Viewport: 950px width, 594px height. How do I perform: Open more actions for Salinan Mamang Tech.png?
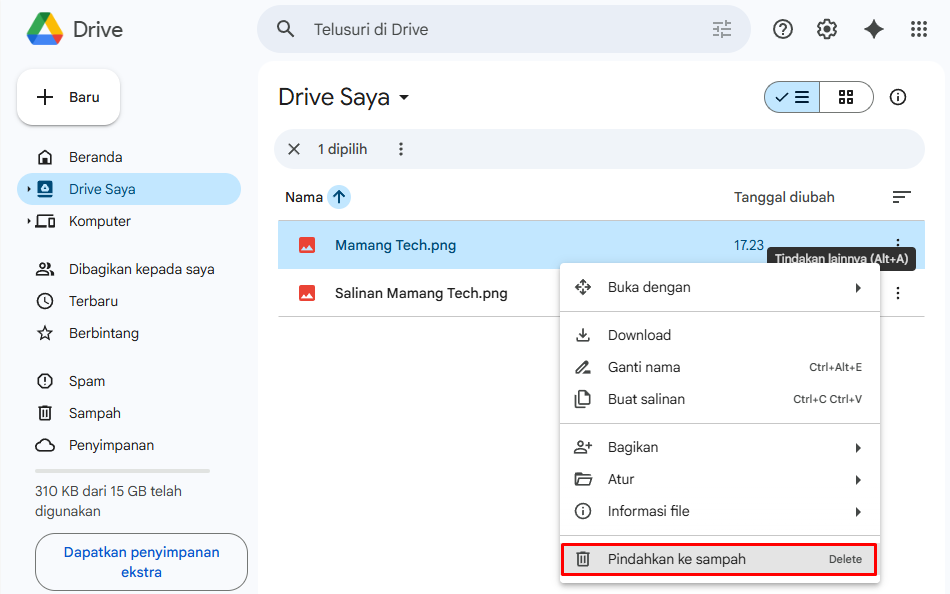[x=898, y=293]
